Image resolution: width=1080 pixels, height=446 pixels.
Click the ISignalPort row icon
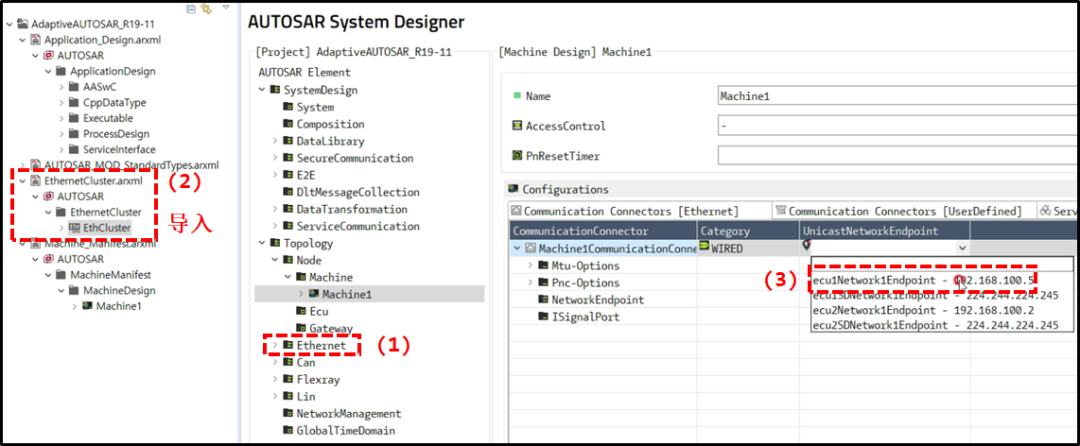point(543,317)
